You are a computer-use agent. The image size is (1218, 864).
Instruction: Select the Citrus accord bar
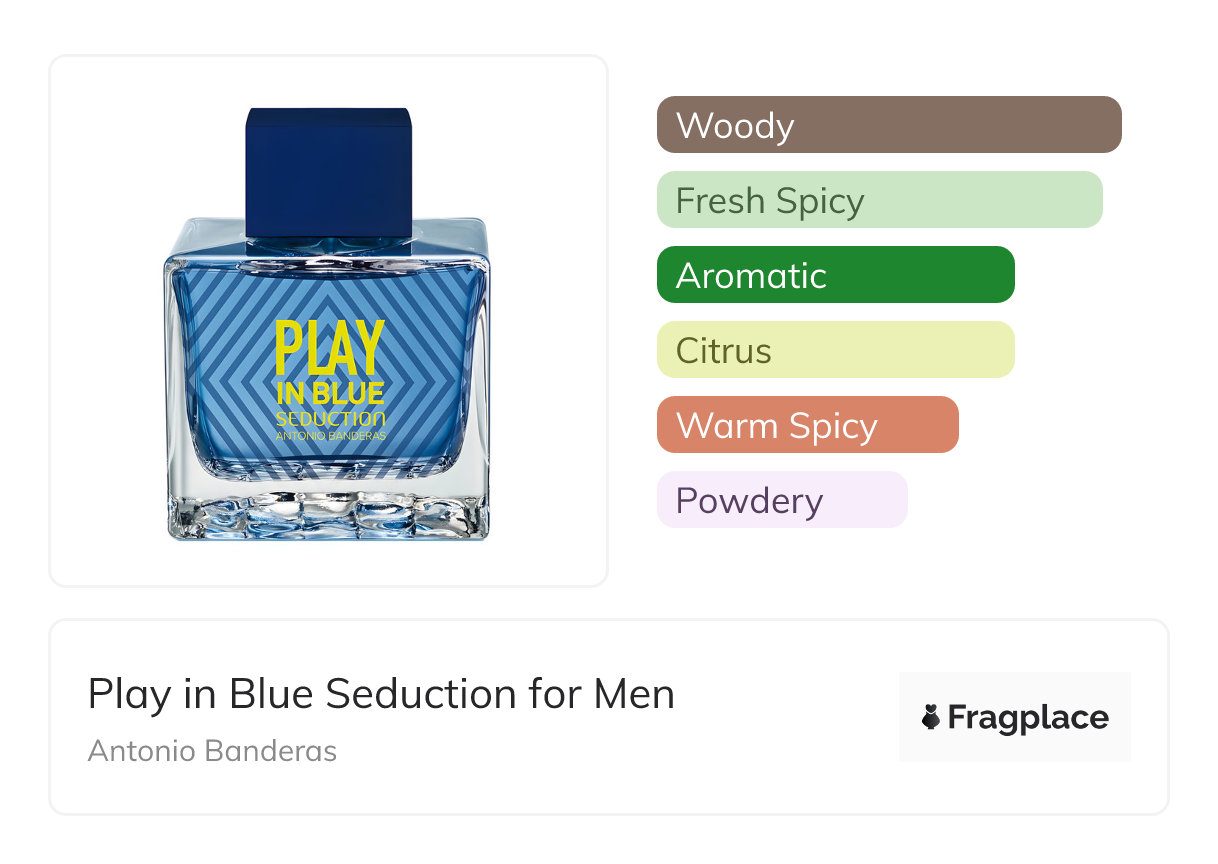coord(836,350)
